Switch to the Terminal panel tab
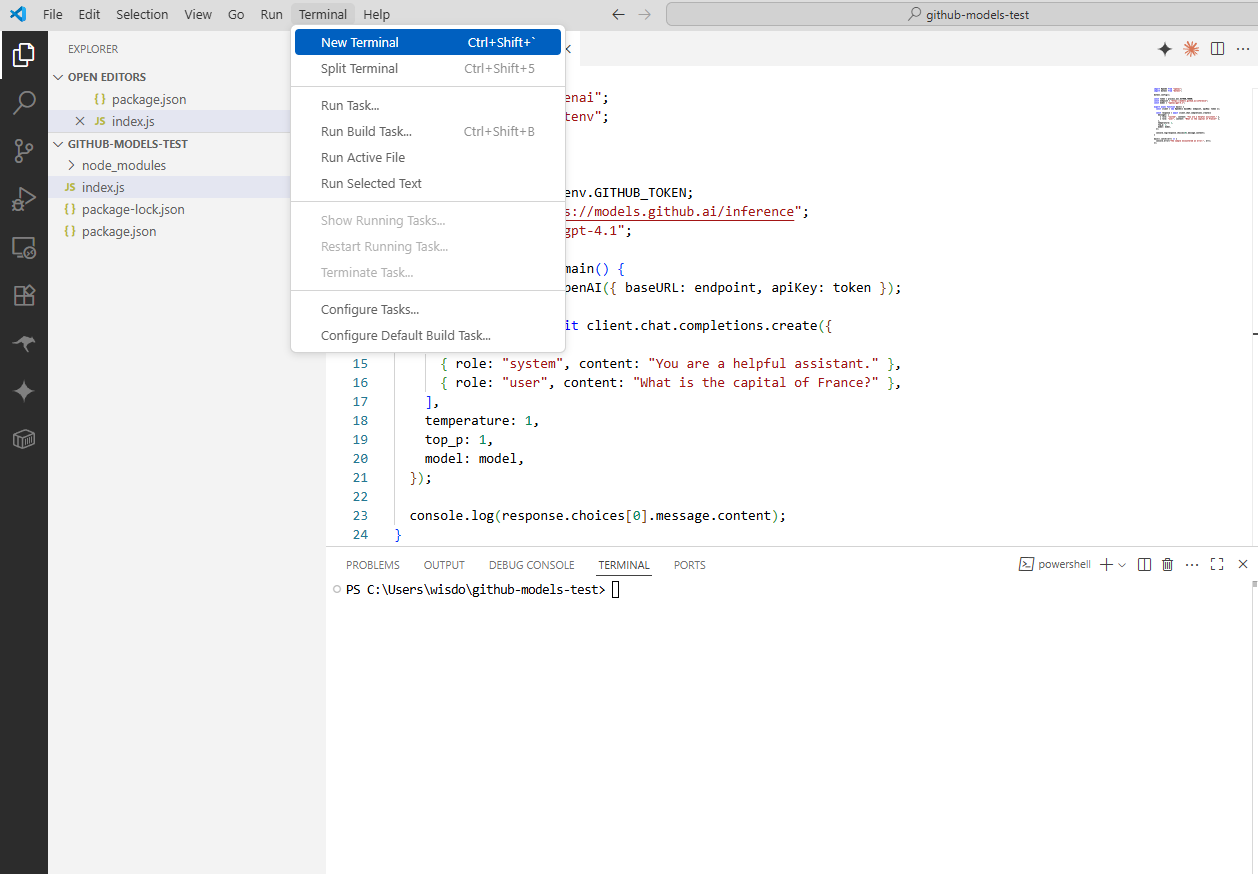 pos(624,565)
